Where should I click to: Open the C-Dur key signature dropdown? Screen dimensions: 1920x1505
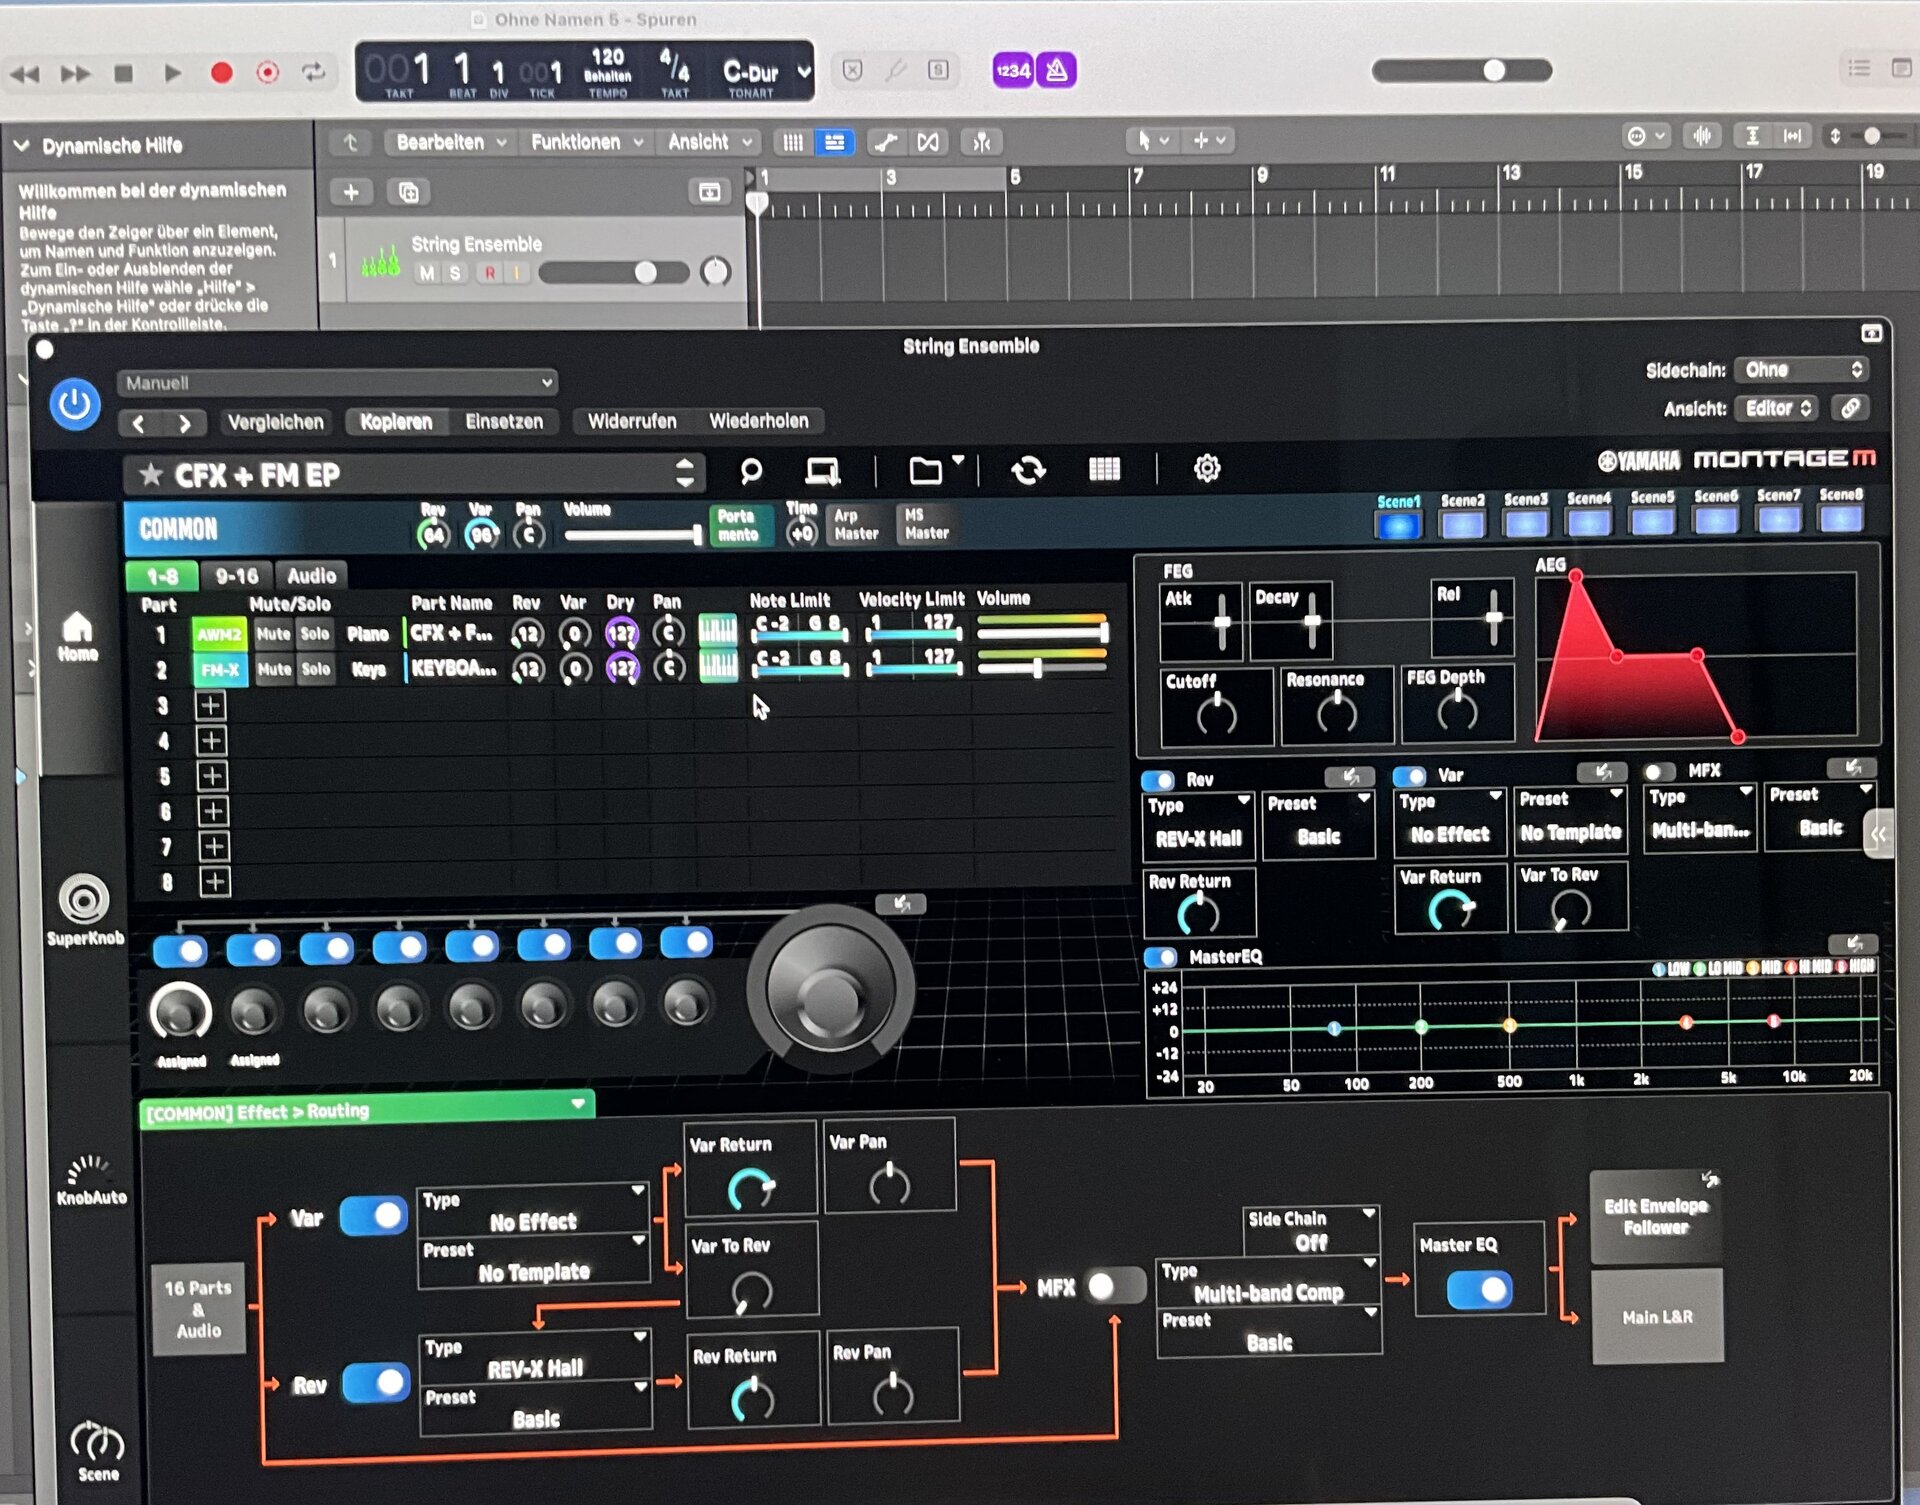765,72
